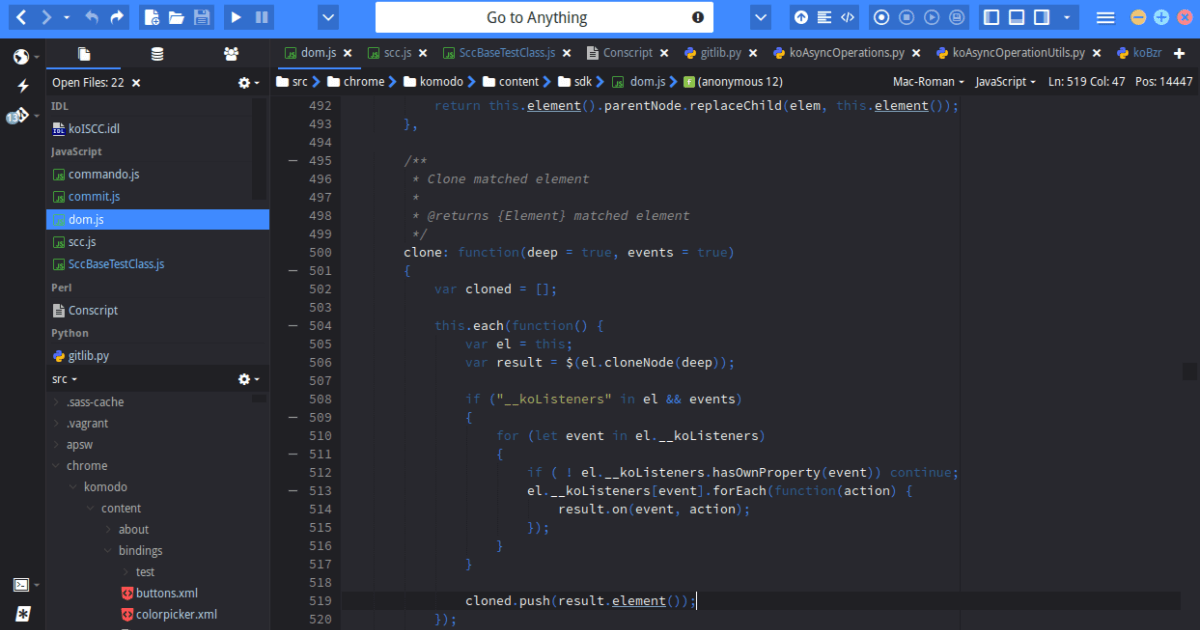Click (anonymous 12) scope in breadcrumb
1200x630 pixels.
pyautogui.click(x=734, y=82)
